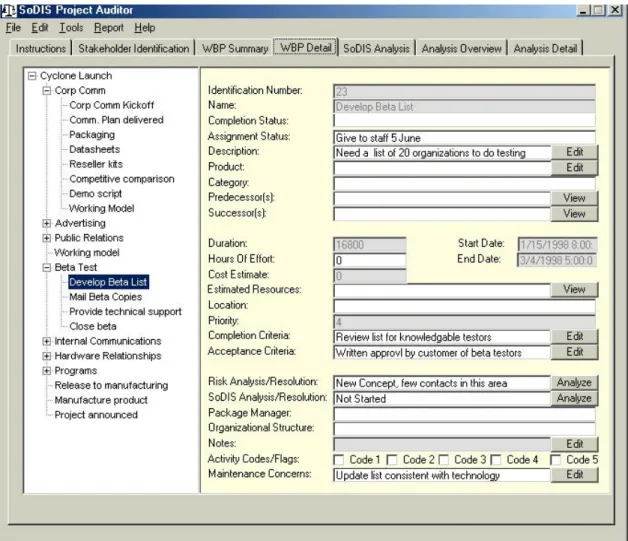Click the Package Manager field
Screen dimensions: 628x541
(x=464, y=414)
